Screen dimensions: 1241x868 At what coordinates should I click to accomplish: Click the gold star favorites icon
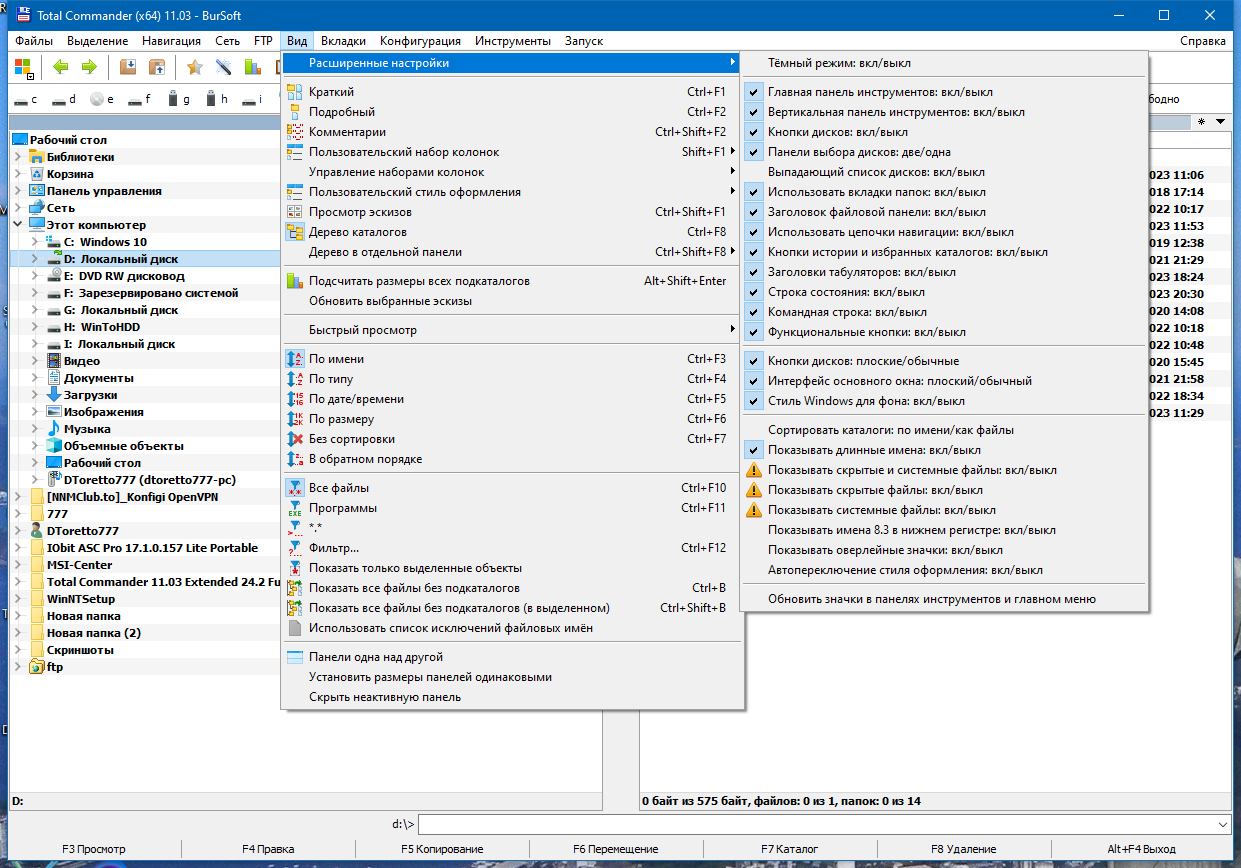pos(195,67)
